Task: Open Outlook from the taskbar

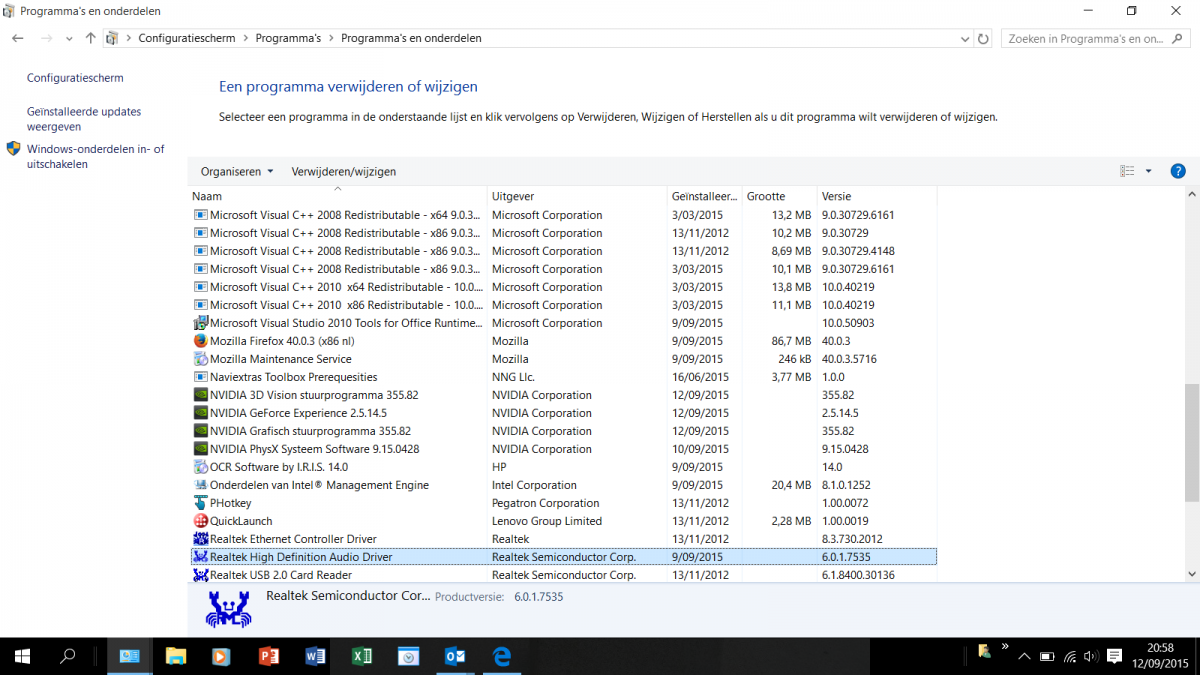Action: [x=455, y=656]
